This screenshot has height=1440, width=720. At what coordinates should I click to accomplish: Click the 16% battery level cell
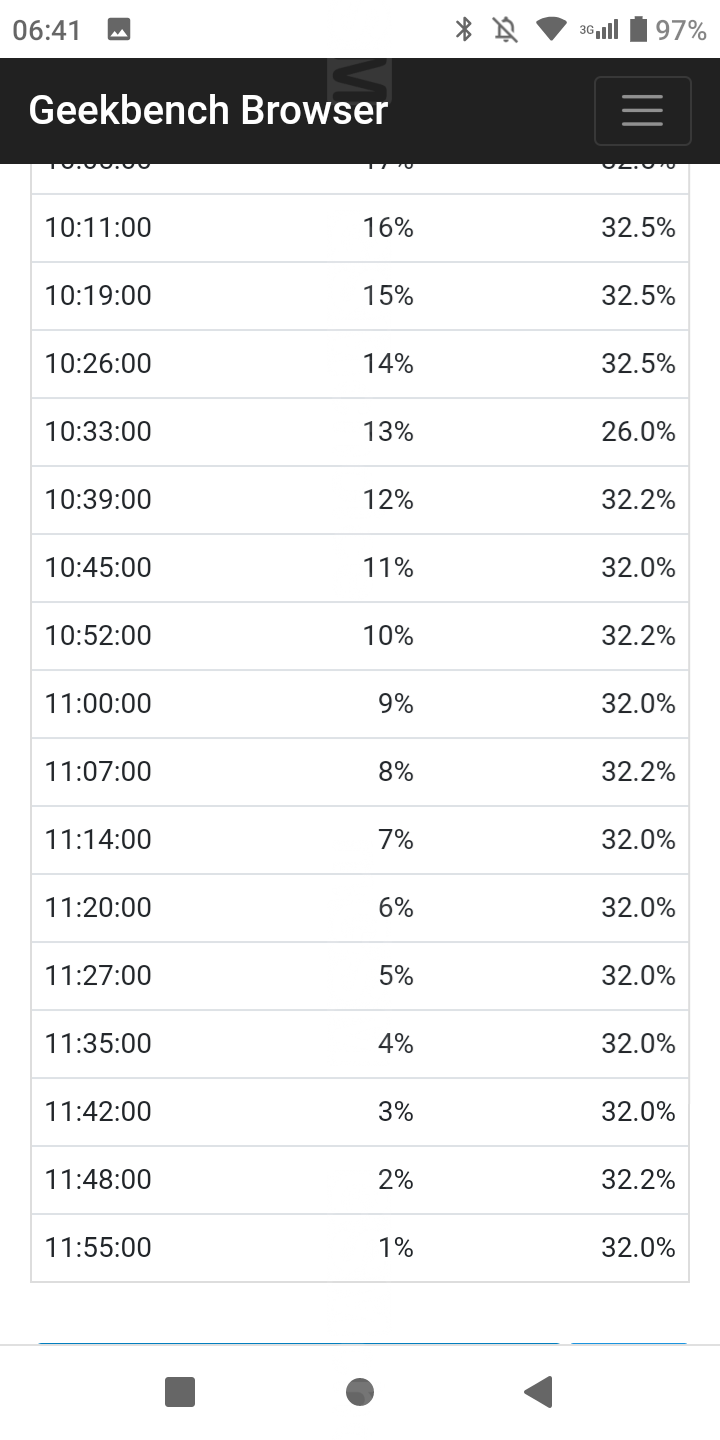pos(388,228)
